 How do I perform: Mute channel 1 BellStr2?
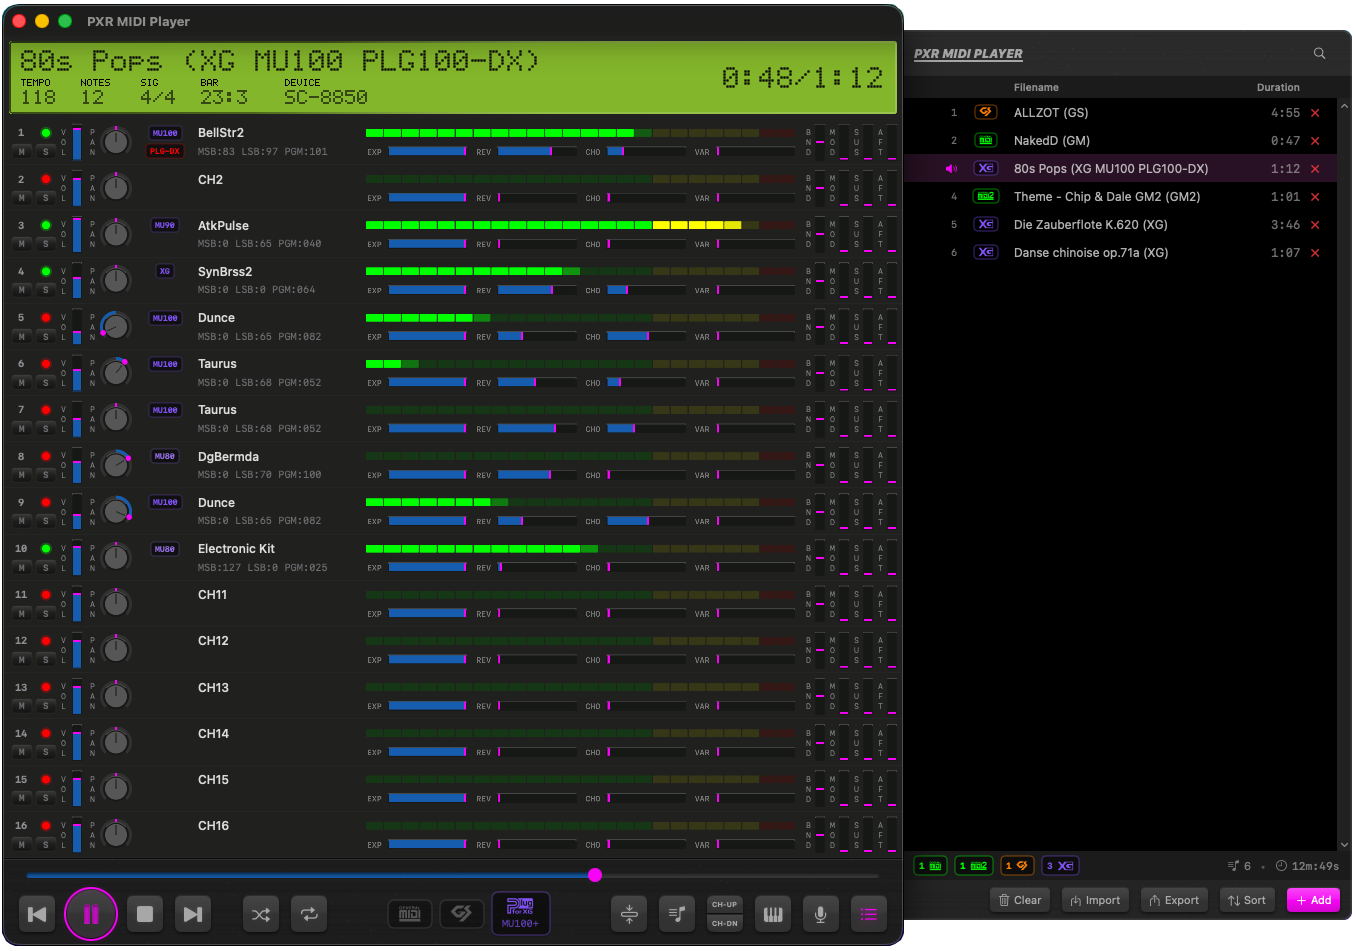(22, 152)
